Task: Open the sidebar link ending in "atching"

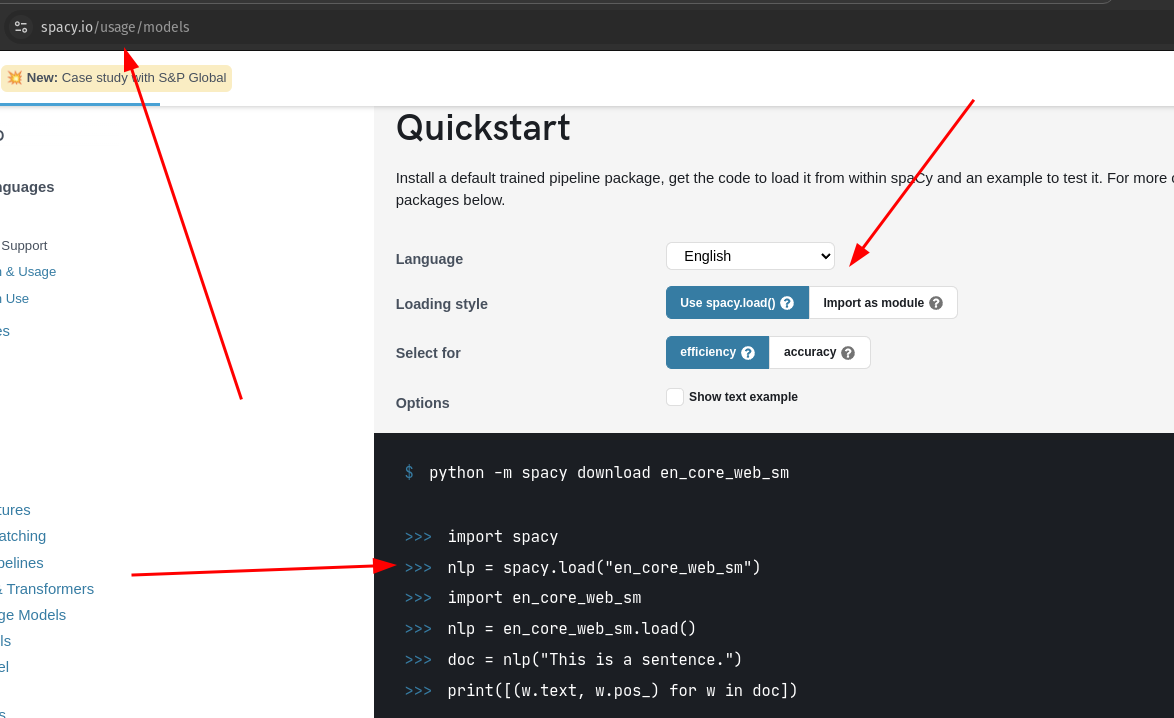Action: point(23,536)
